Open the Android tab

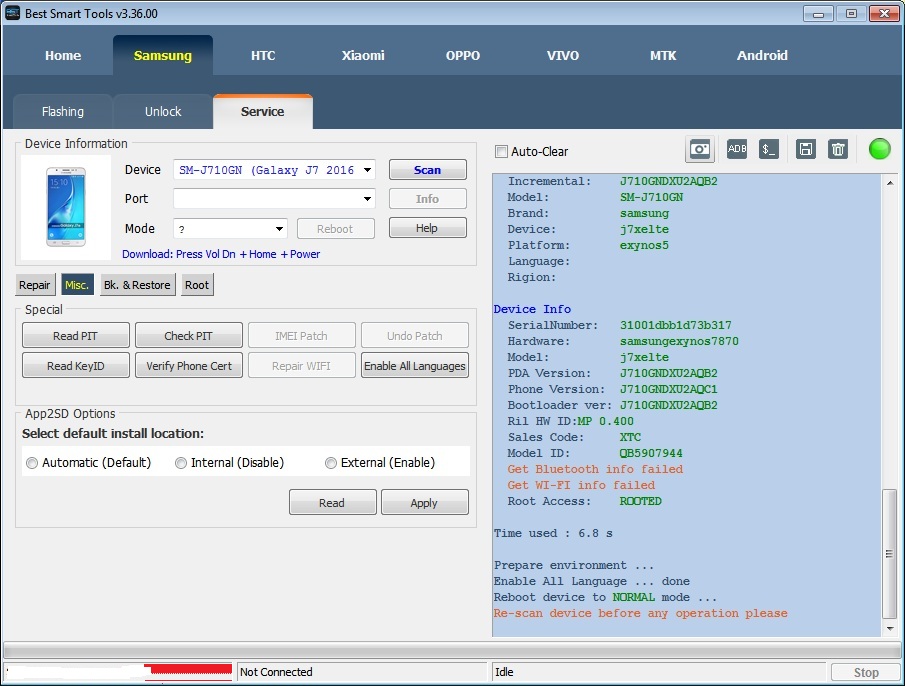click(x=762, y=55)
